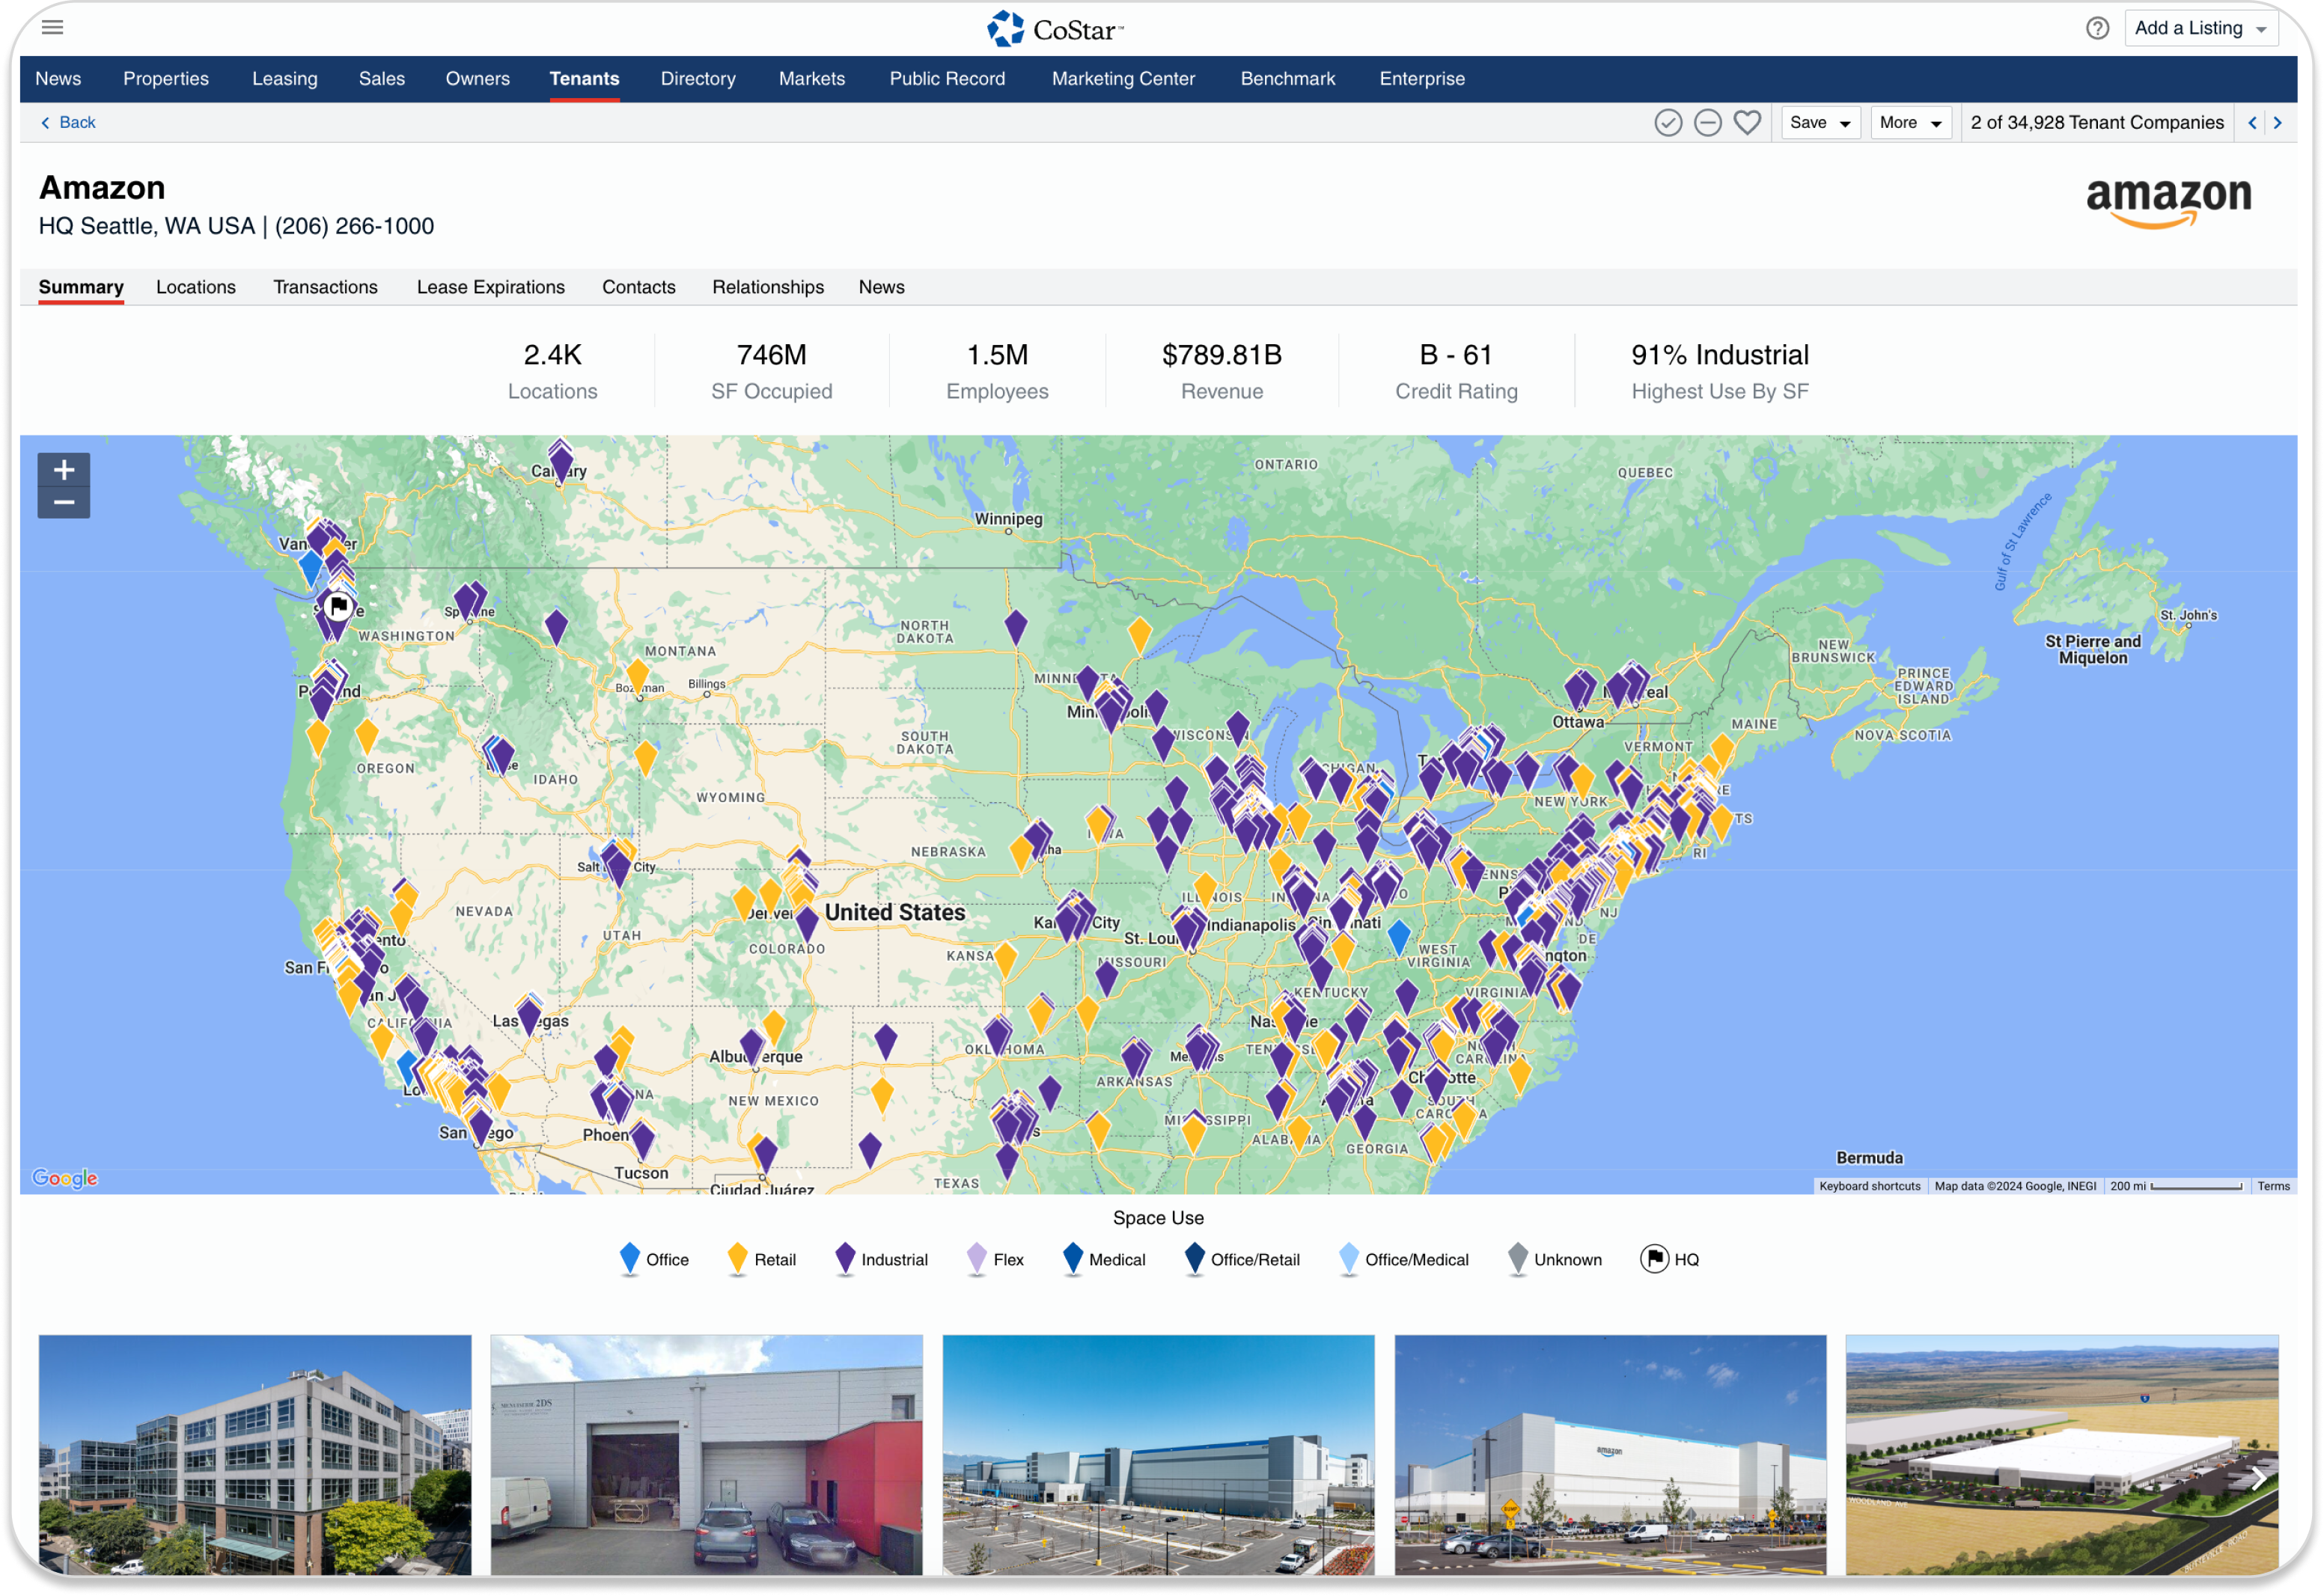Open the Terms link on the map
Screen dimensions: 2324x1596
click(2272, 1186)
